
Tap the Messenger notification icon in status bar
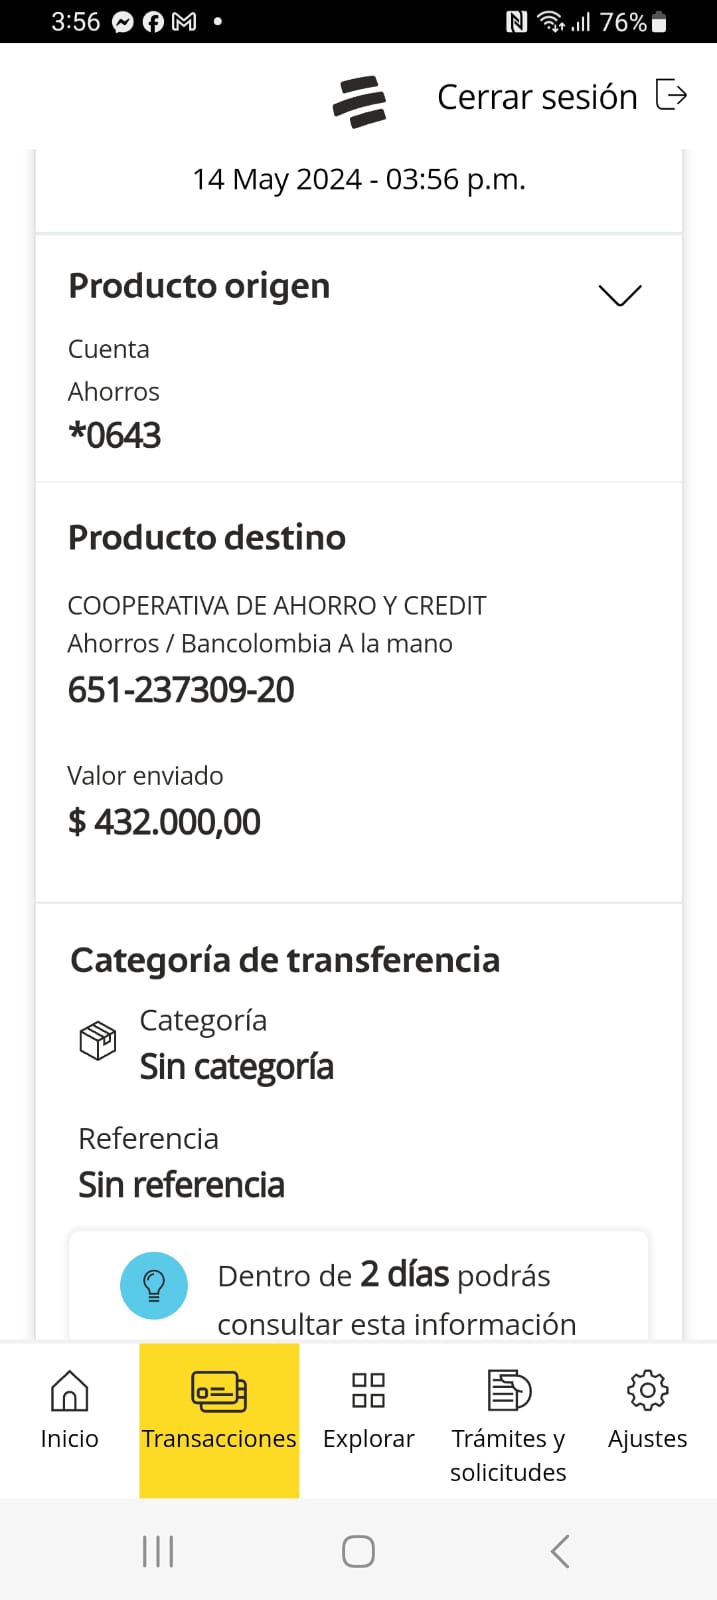point(123,22)
